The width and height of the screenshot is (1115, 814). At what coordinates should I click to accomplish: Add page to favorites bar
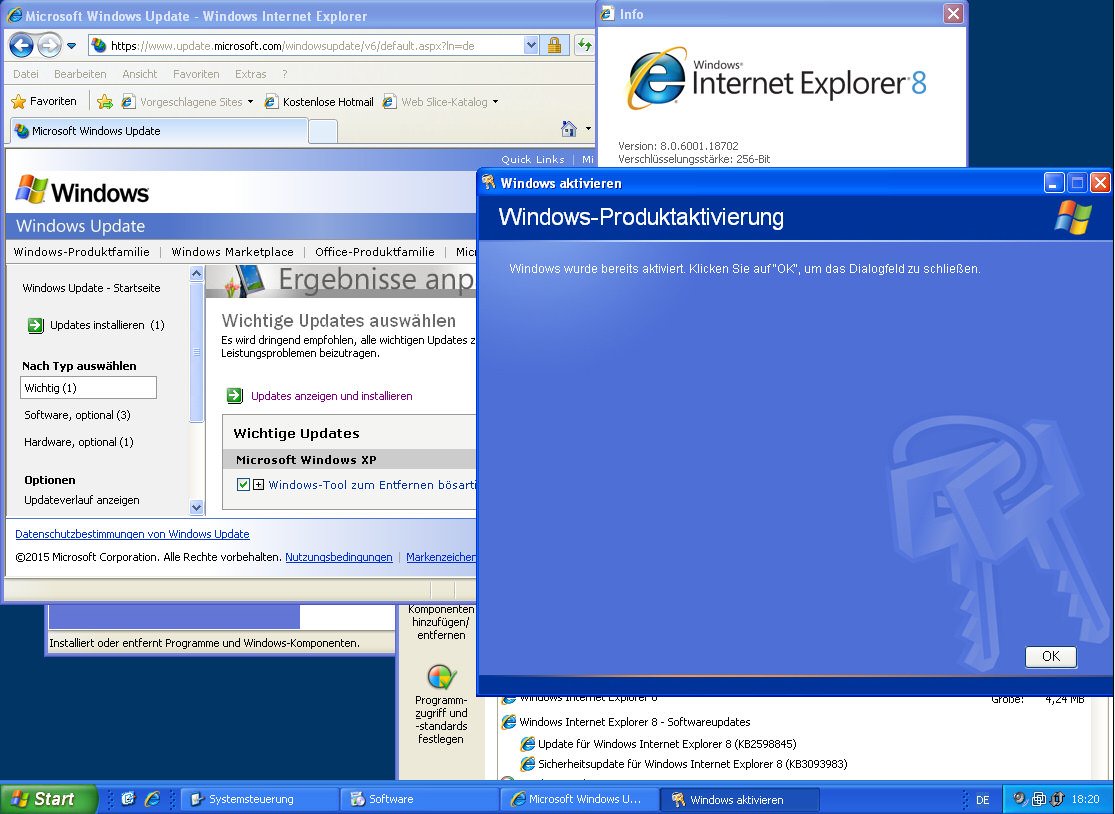click(105, 102)
